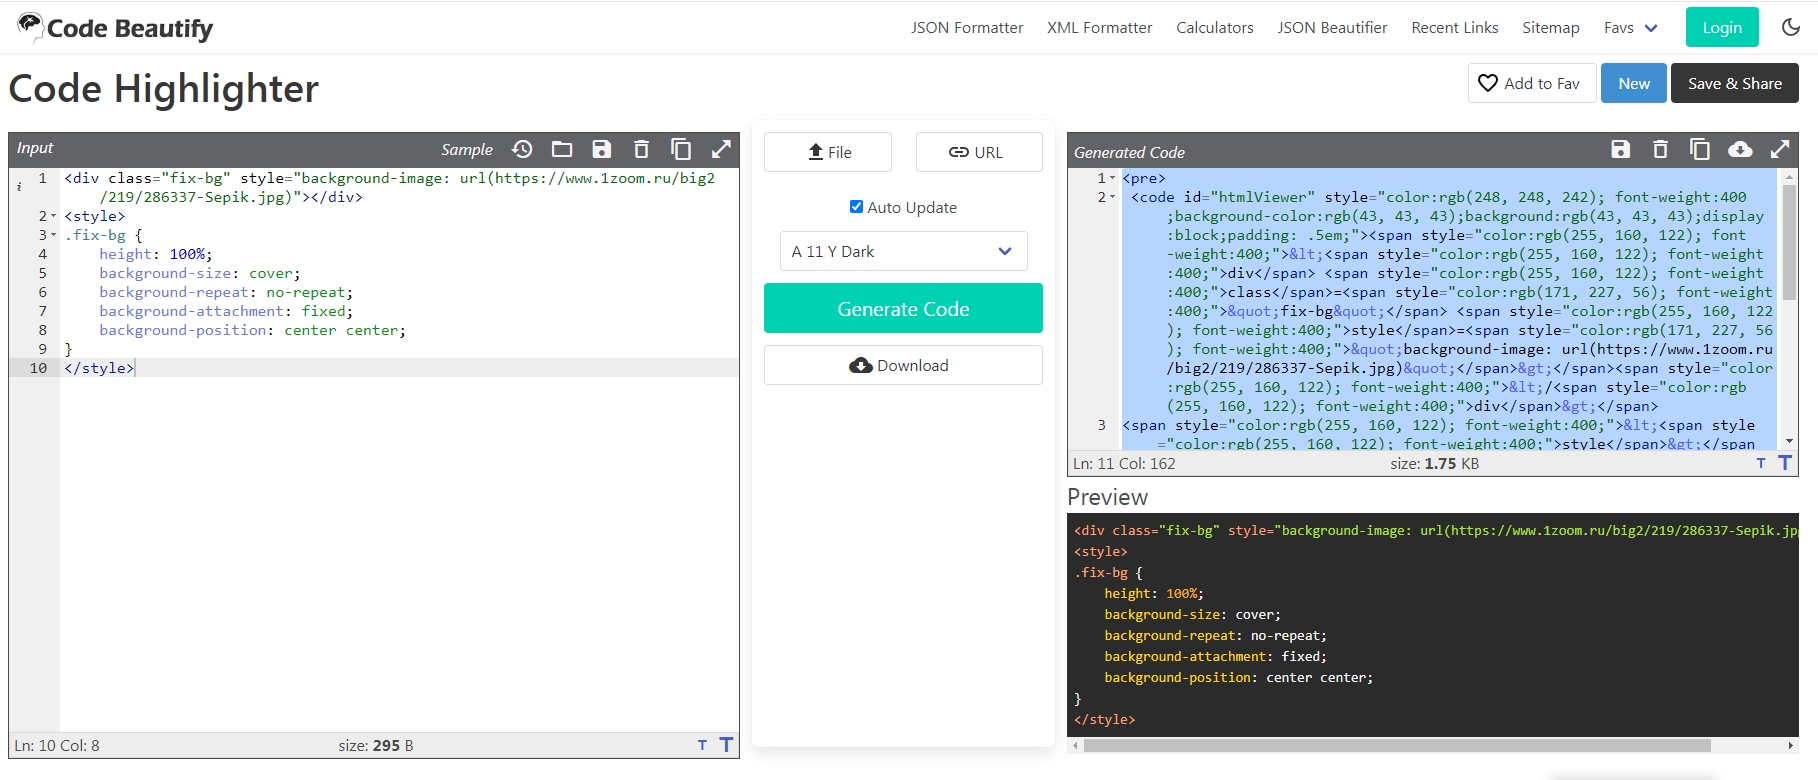This screenshot has width=1818, height=780.
Task: Open JSON Beautifier menu item
Action: 1332,28
